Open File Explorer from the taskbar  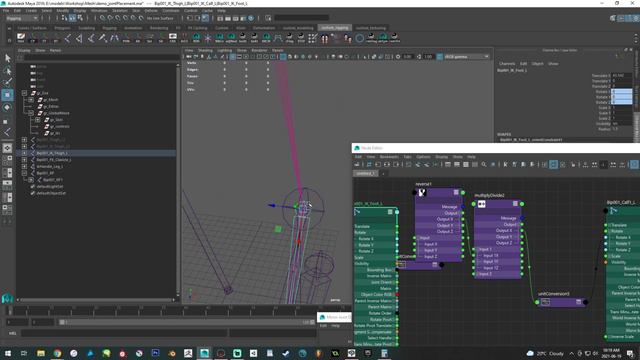pos(41,353)
